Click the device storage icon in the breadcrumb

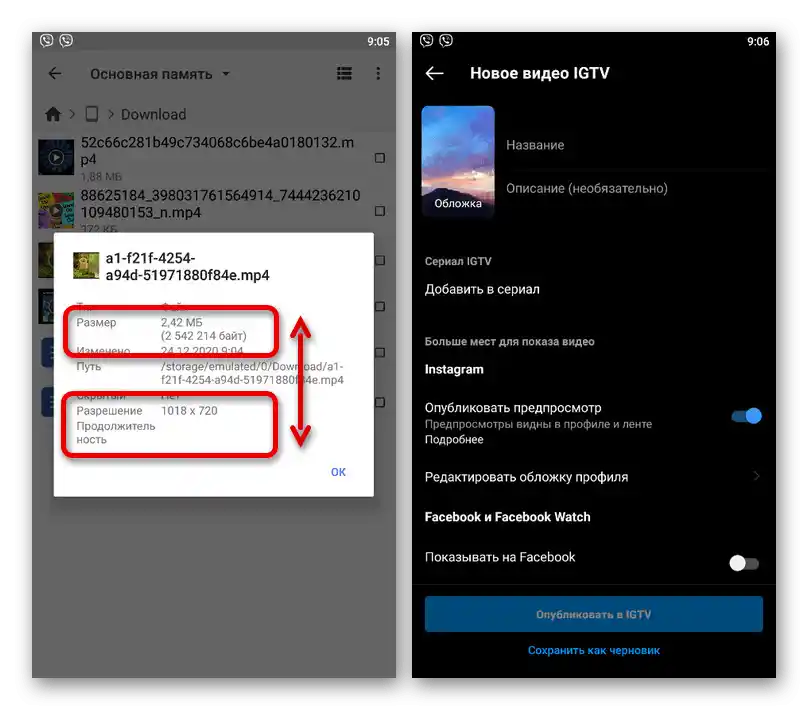pos(91,114)
